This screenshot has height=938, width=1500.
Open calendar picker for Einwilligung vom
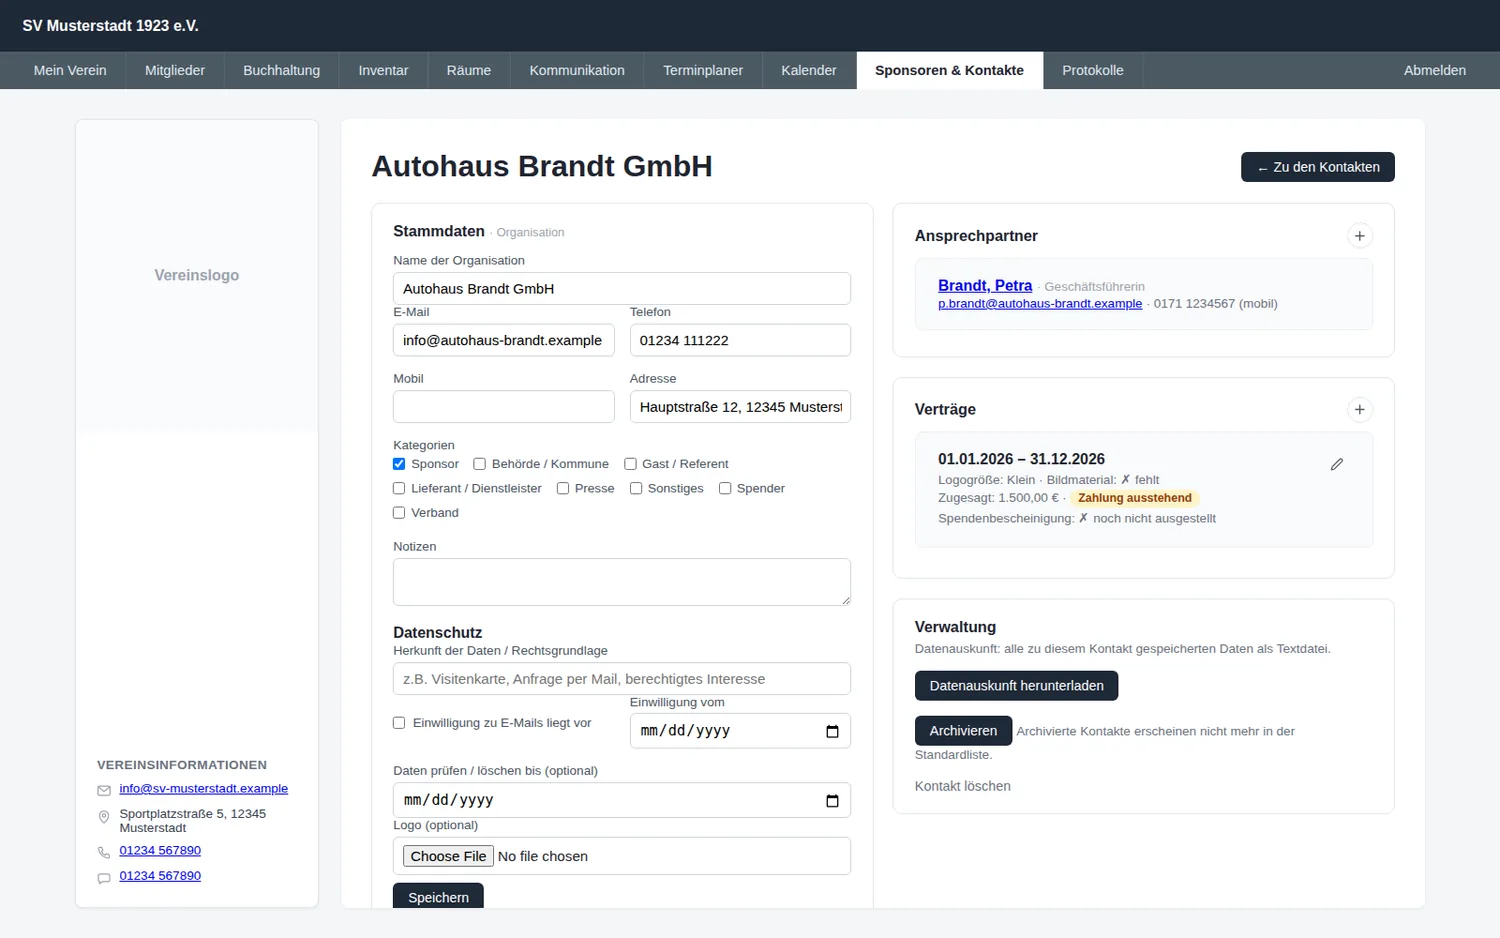click(832, 731)
